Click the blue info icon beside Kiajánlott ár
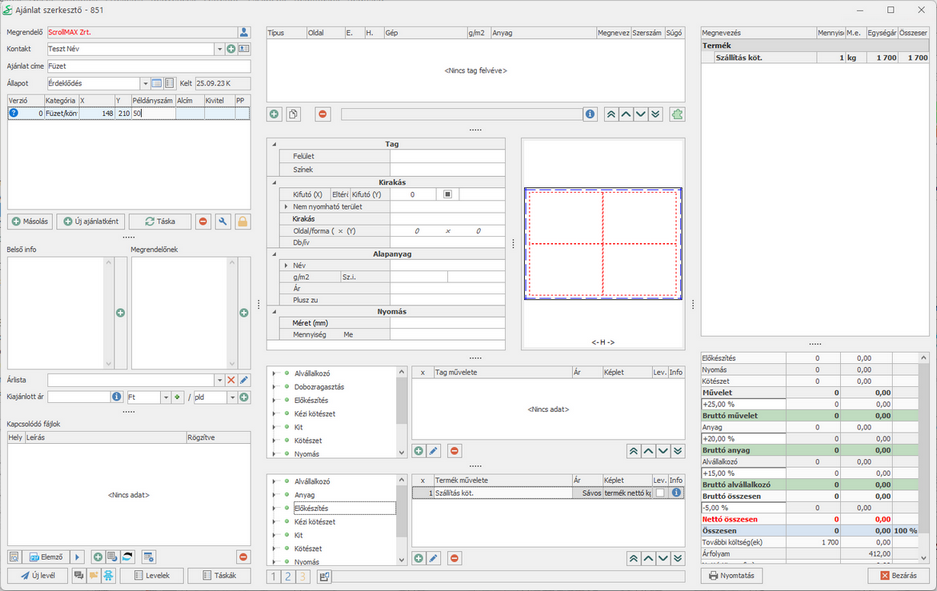This screenshot has width=937, height=591. [x=117, y=397]
